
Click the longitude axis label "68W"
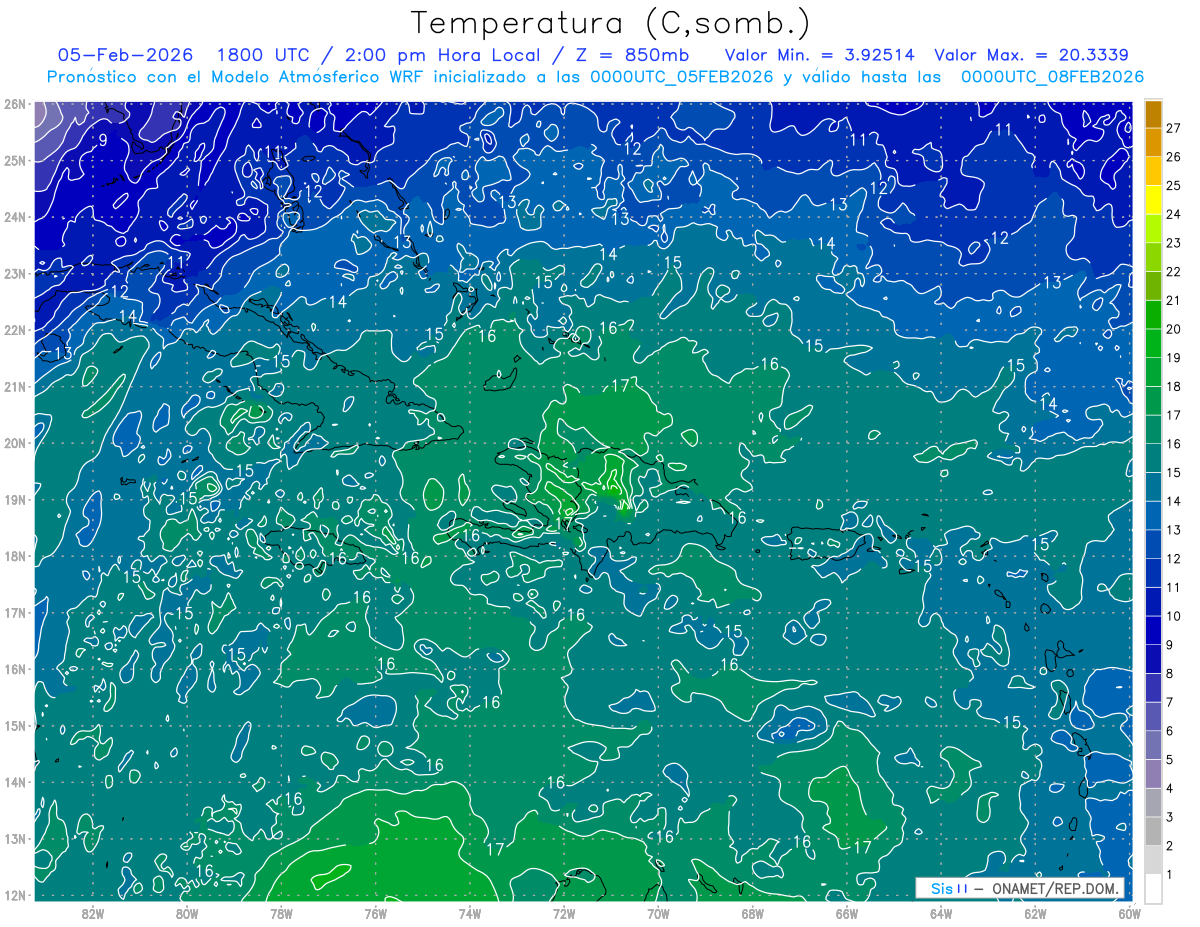tap(752, 913)
